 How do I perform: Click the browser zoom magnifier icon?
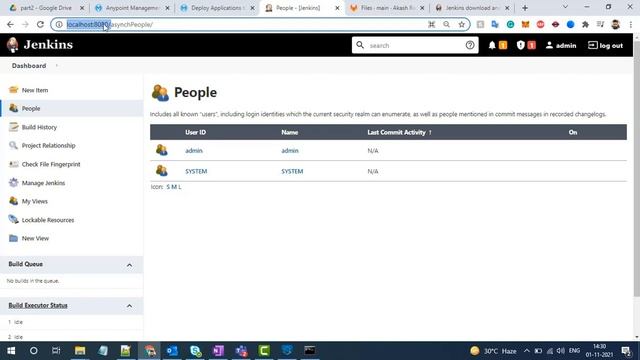pos(447,24)
